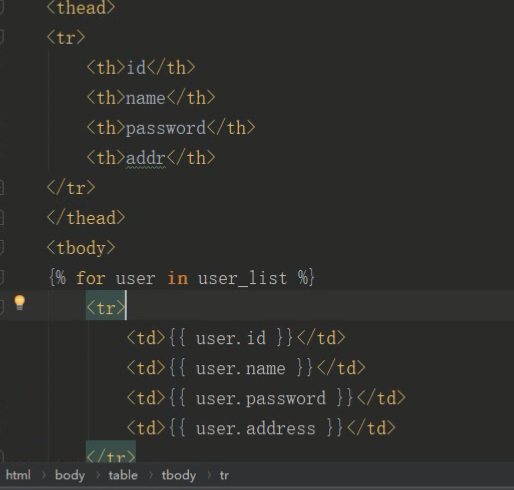Click the user.password template expression

(x=261, y=398)
